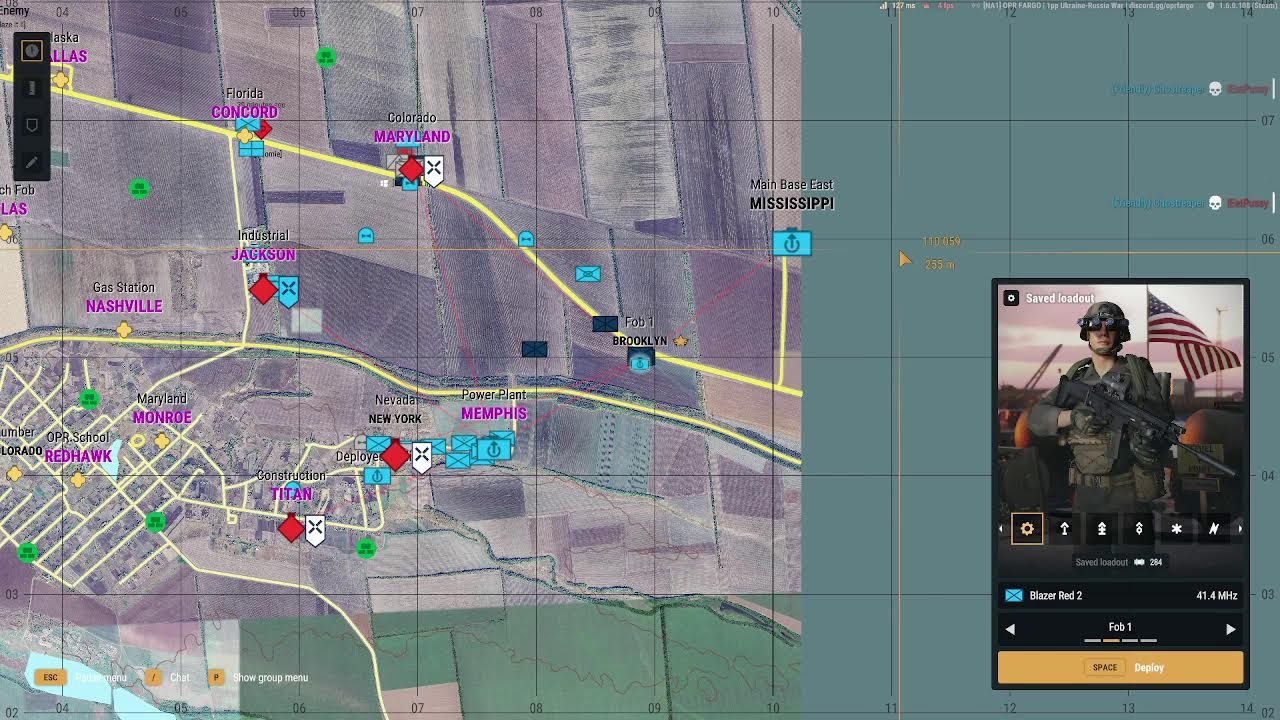Screen dimensions: 1280x720
Task: Click the spawn point page indicator dots
Action: 1120,640
